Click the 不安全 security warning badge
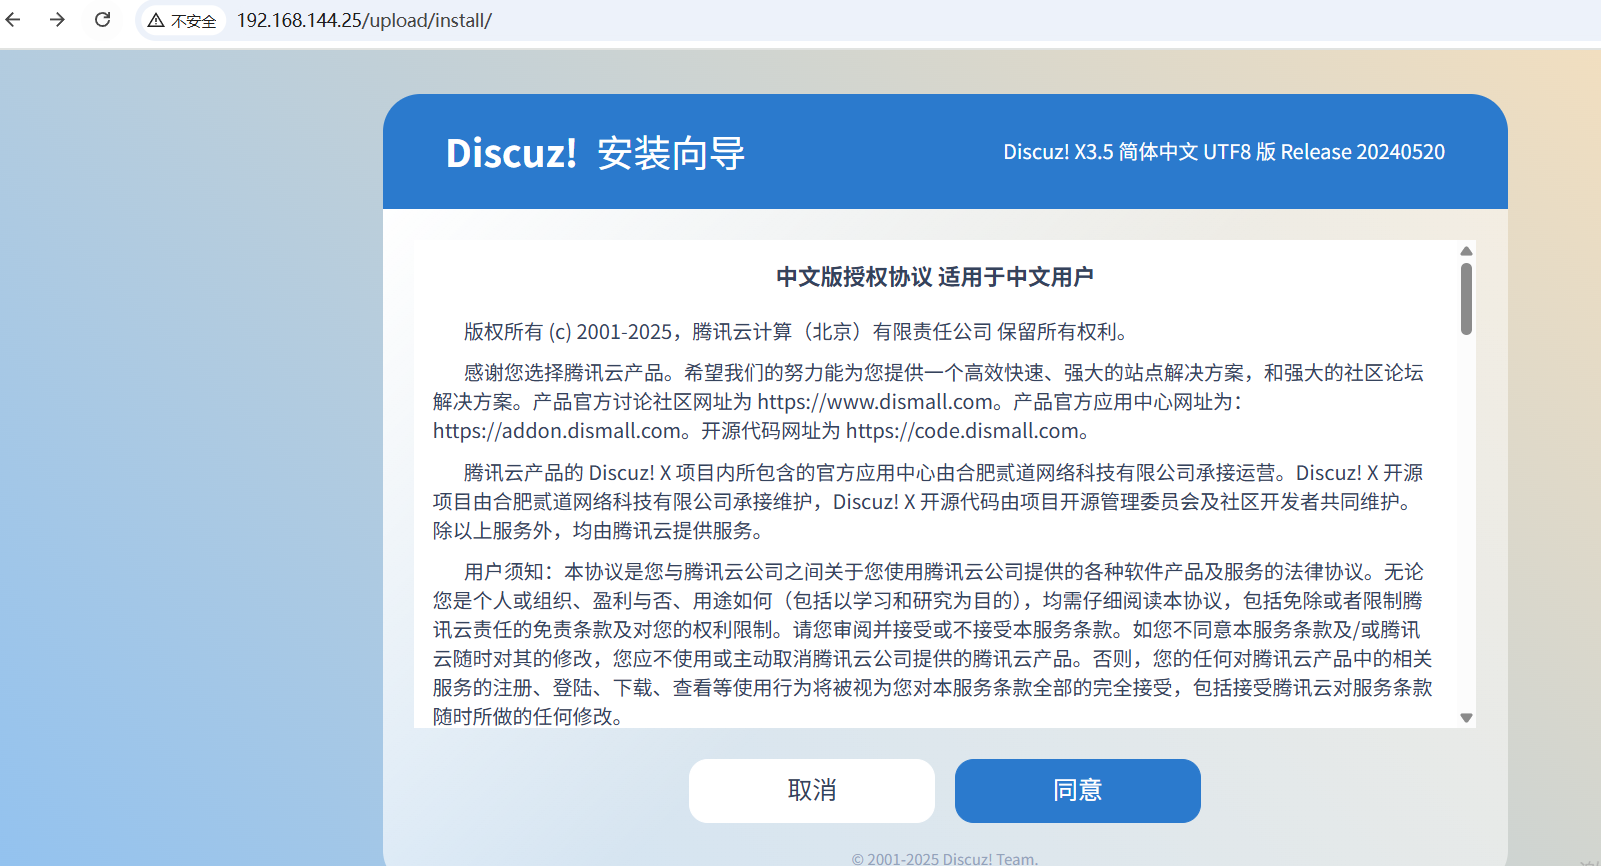Screen dimensions: 1601x866 point(181,20)
